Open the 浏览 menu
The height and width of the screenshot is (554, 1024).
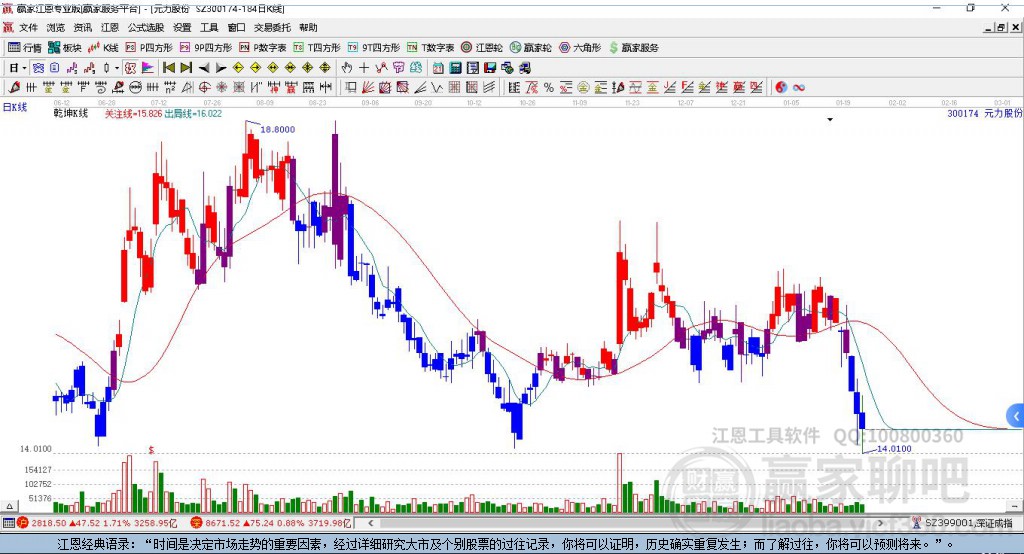pyautogui.click(x=56, y=27)
